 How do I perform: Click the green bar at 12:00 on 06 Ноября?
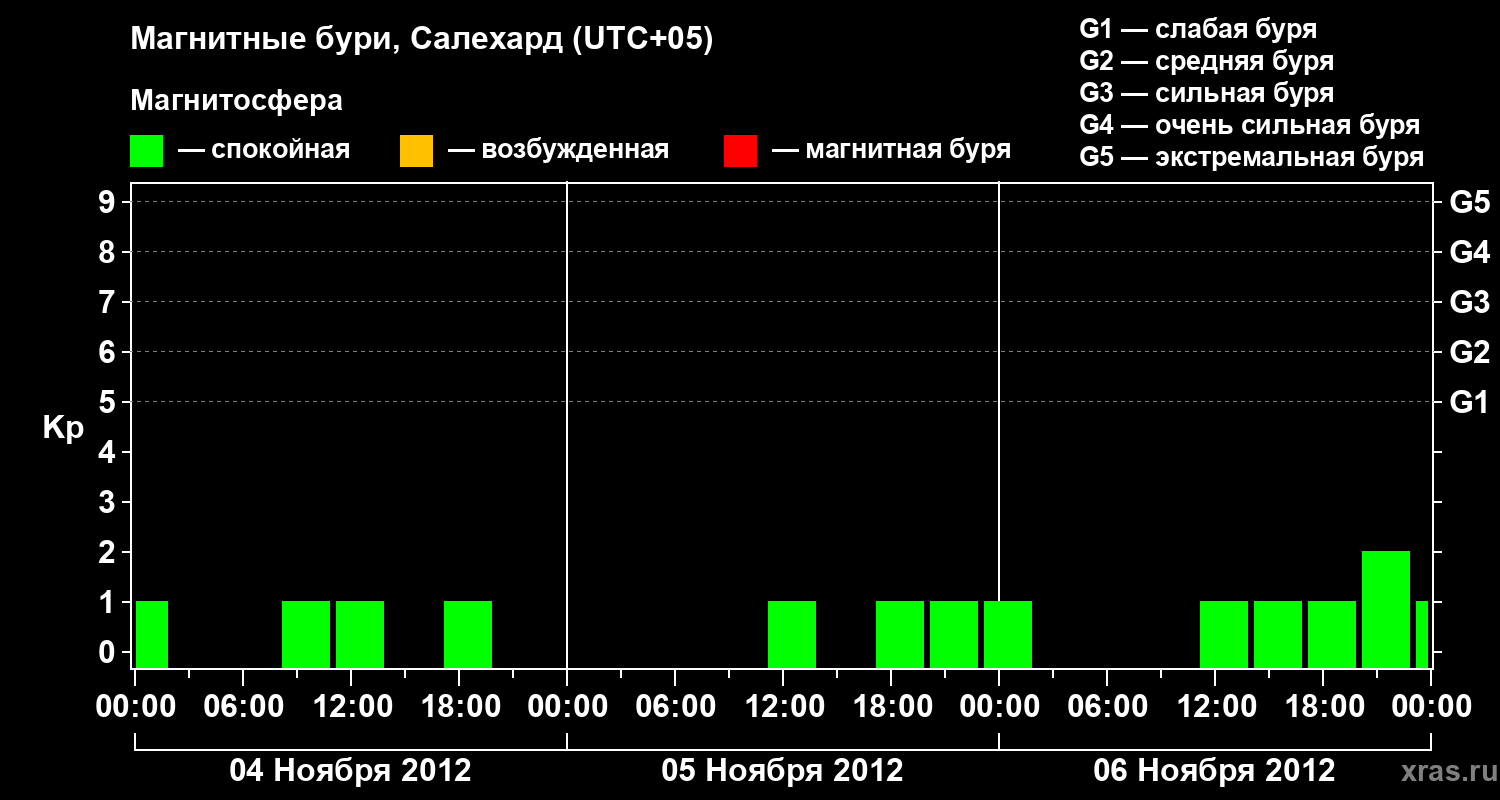(1224, 634)
